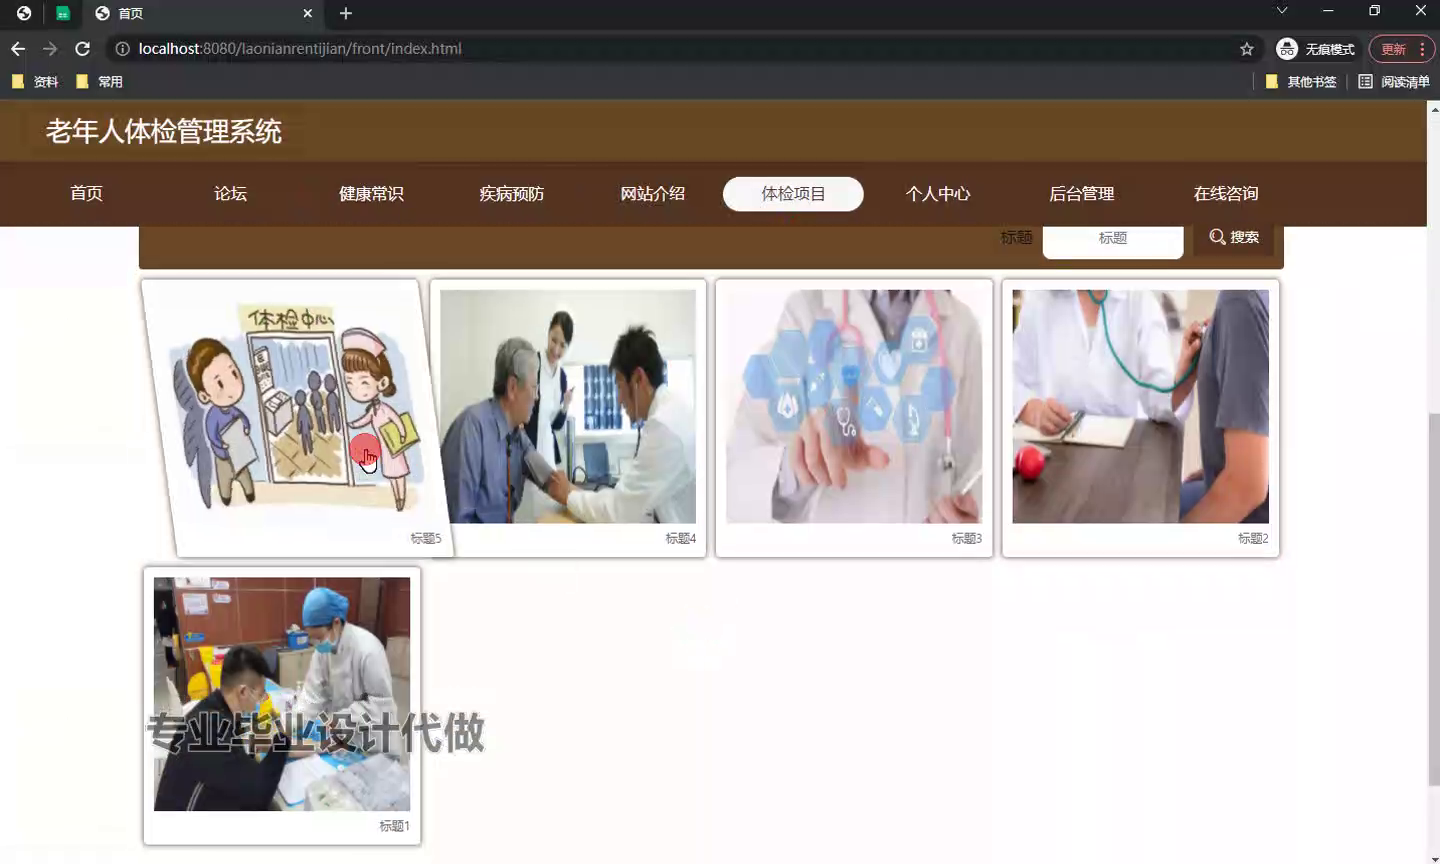Minimize the browser window
Image resolution: width=1440 pixels, height=864 pixels.
(x=1328, y=11)
